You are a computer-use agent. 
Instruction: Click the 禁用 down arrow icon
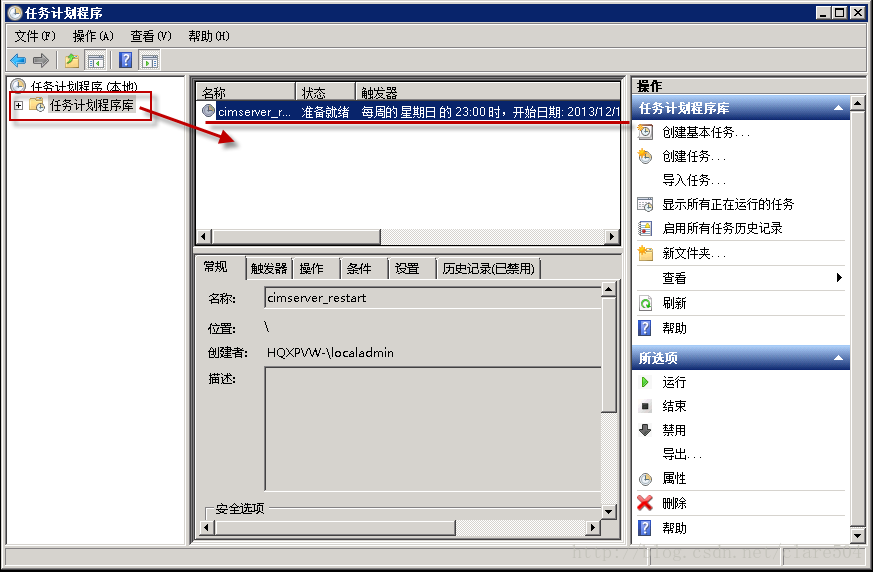point(645,430)
